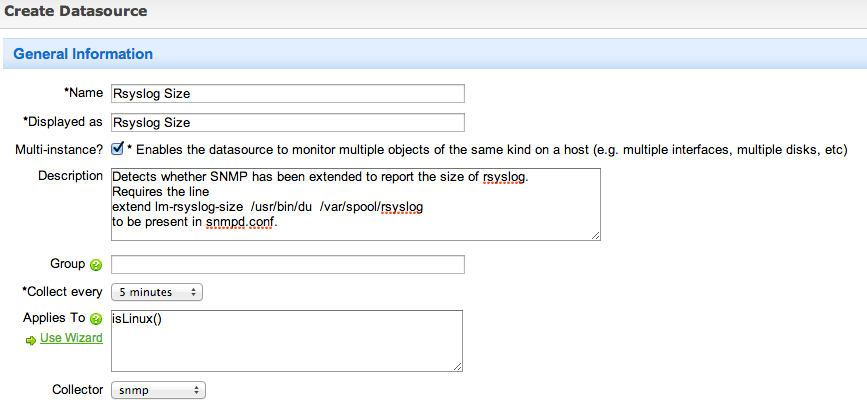Viewport: 867px width, 415px height.
Task: Expand the Collector snmp dropdown
Action: [158, 390]
